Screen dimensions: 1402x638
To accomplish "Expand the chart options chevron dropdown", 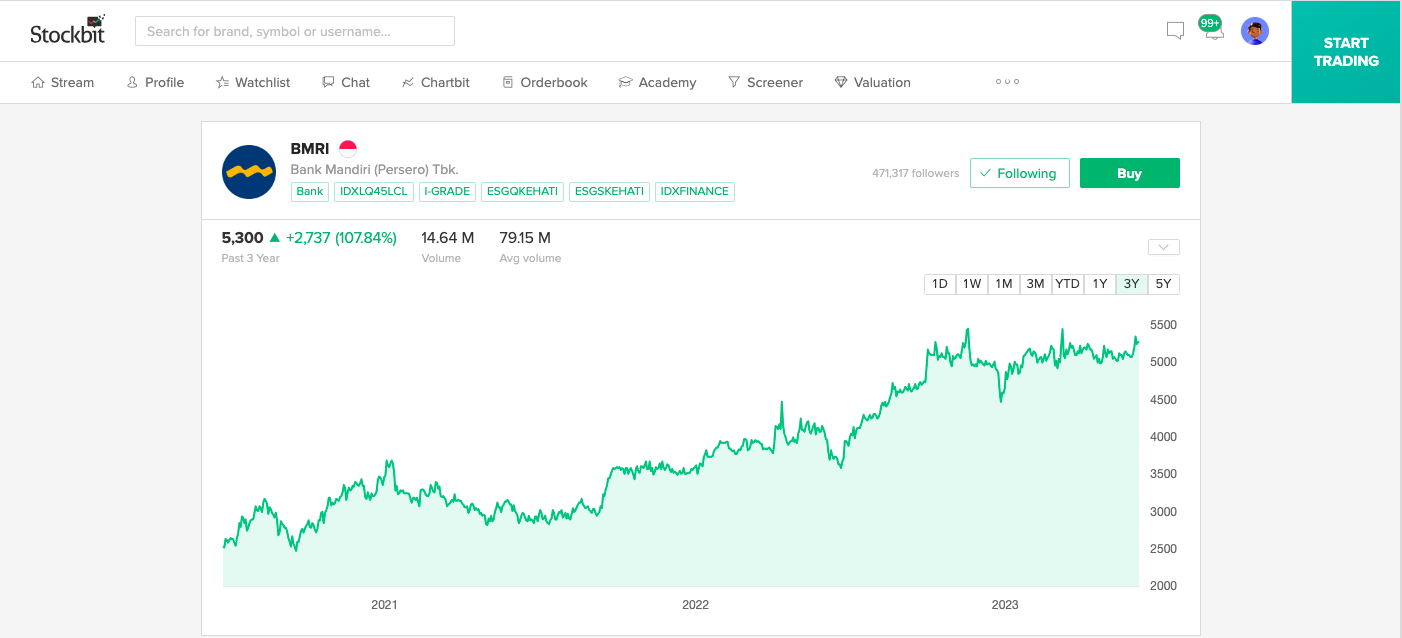I will 1164,247.
